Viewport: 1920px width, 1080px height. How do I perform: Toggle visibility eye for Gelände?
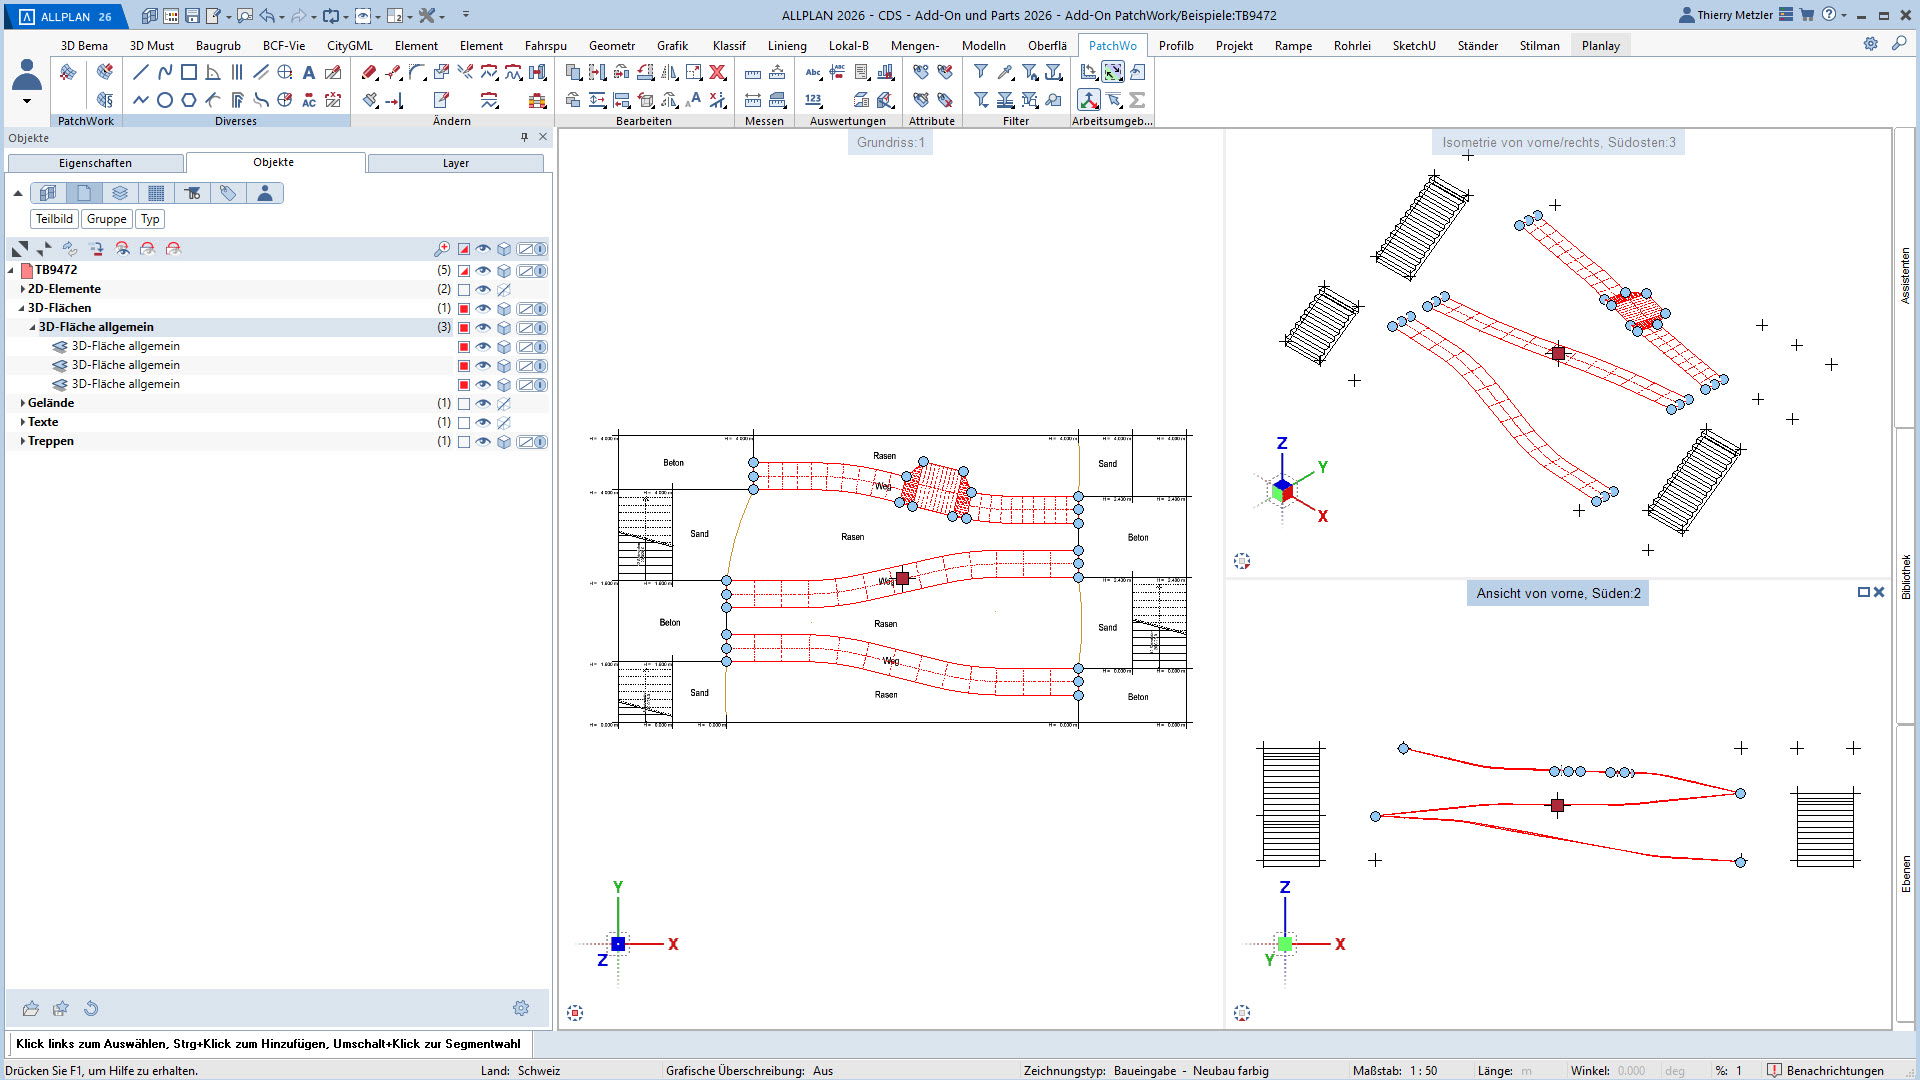pyautogui.click(x=483, y=403)
